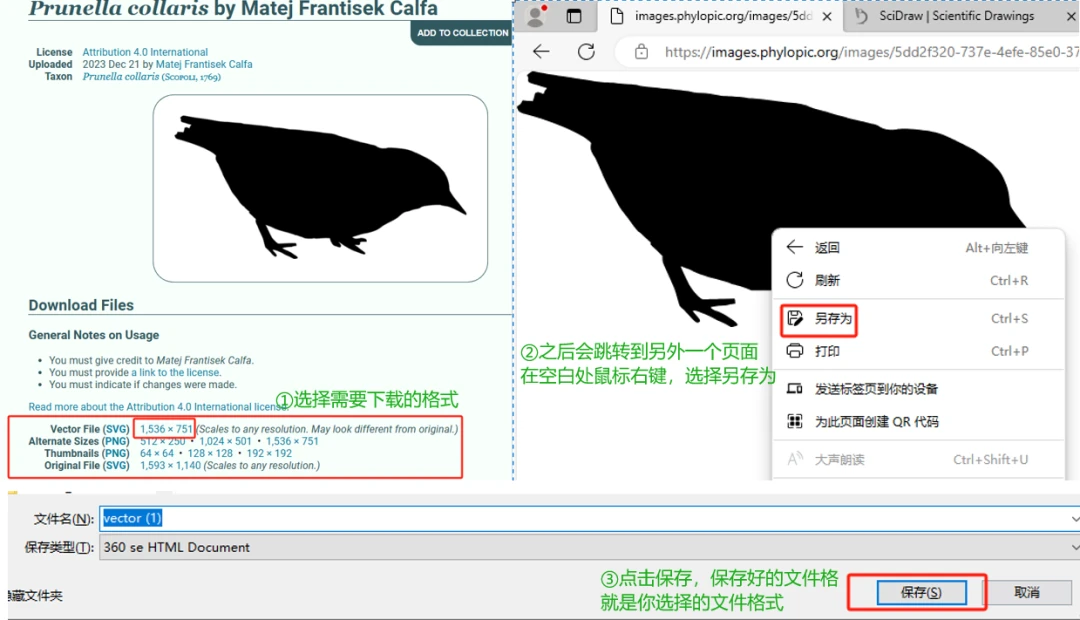Screen dimensions: 1080x620
Task: Click the 打印 printer icon in context menu
Action: (795, 351)
